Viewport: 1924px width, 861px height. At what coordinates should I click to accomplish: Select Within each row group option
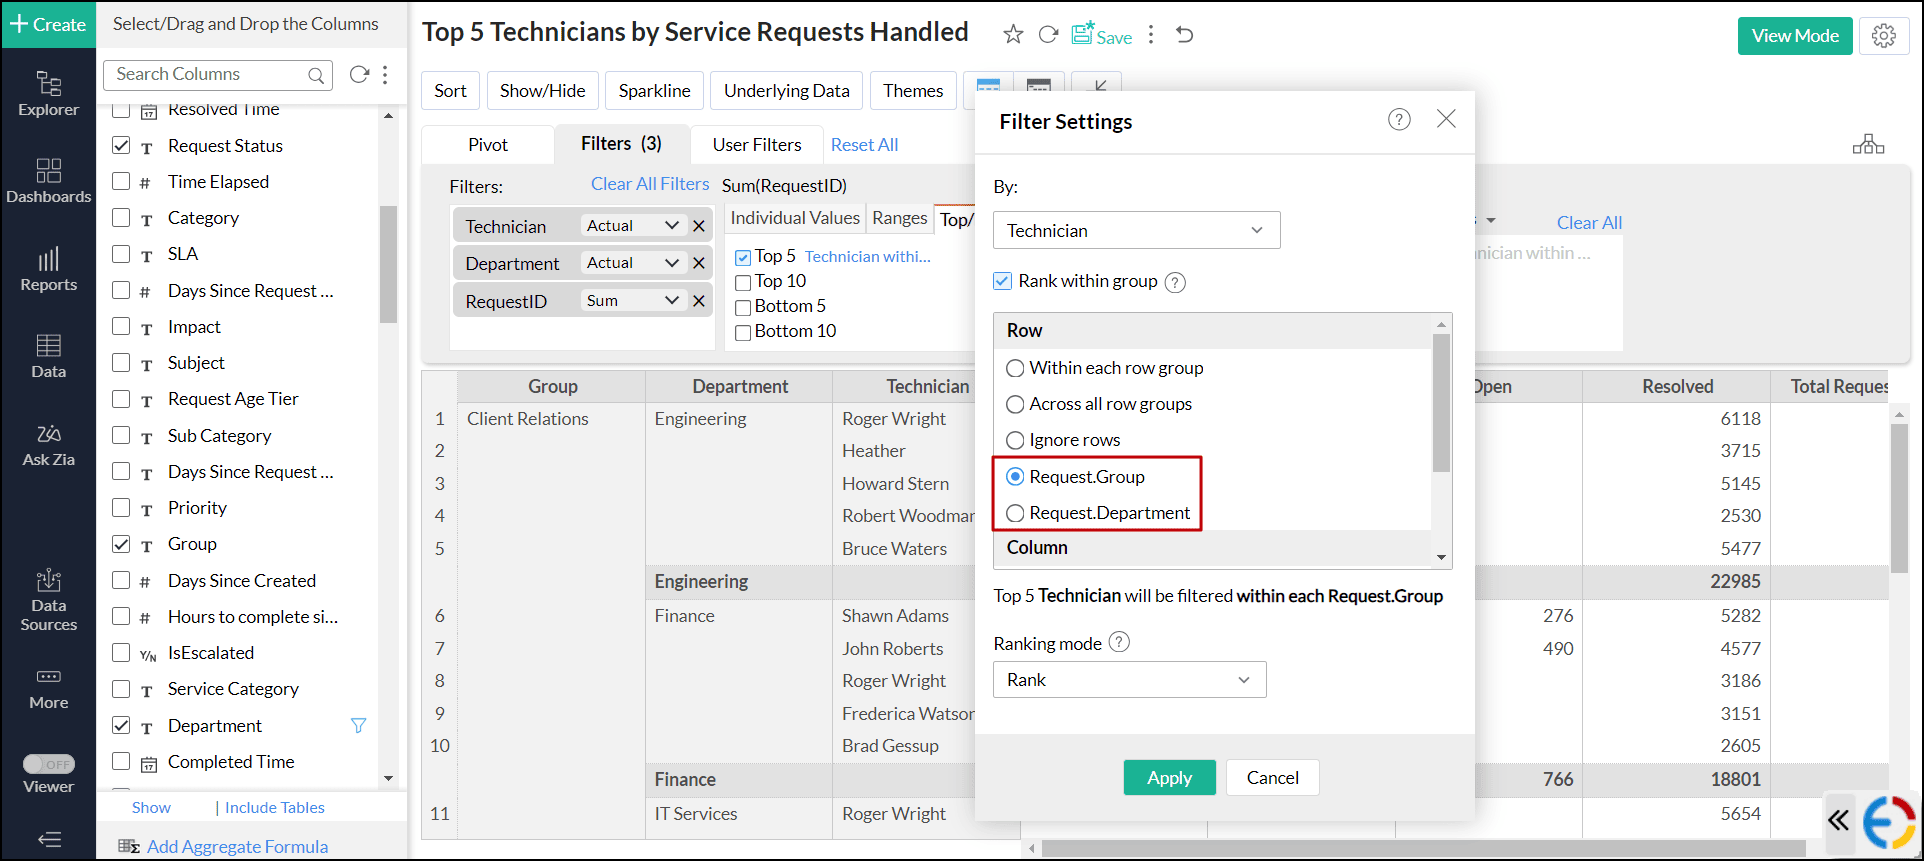[1015, 368]
